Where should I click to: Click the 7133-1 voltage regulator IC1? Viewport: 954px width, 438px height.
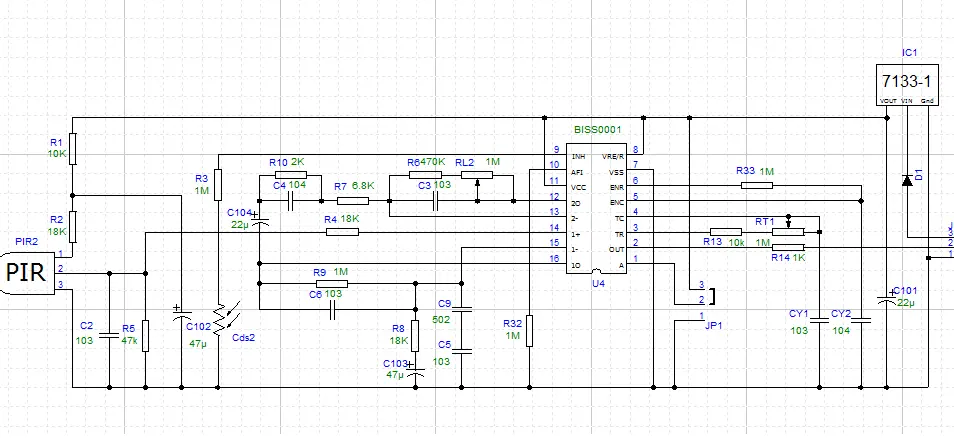pos(908,82)
